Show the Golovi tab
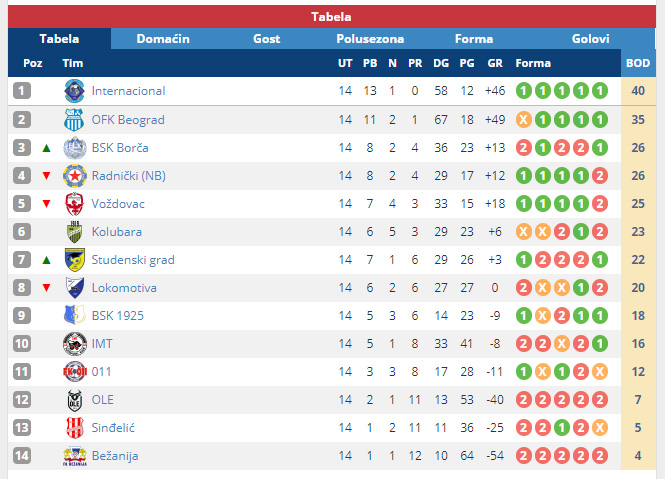Viewport: 665px width, 479px height. (x=590, y=39)
